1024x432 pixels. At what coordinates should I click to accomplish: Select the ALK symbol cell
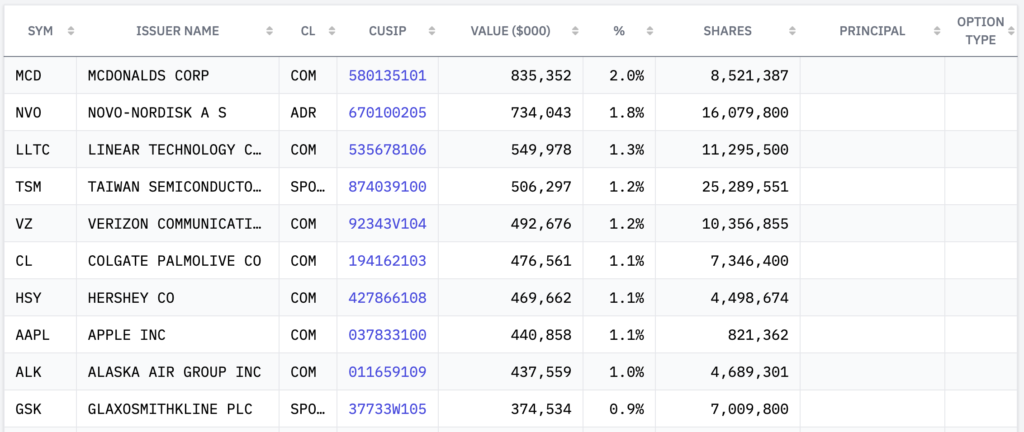point(40,372)
